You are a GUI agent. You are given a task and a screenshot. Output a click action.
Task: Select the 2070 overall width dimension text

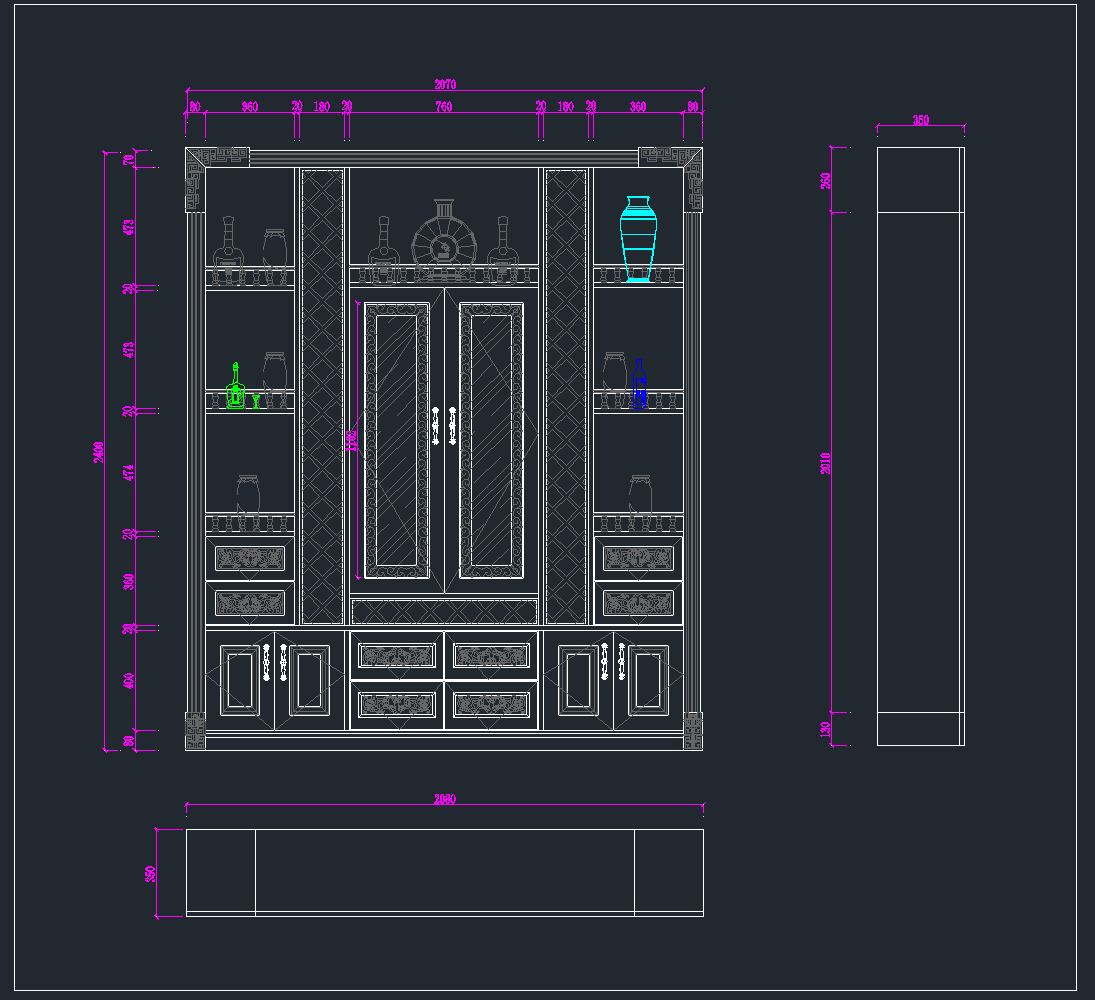coord(445,85)
